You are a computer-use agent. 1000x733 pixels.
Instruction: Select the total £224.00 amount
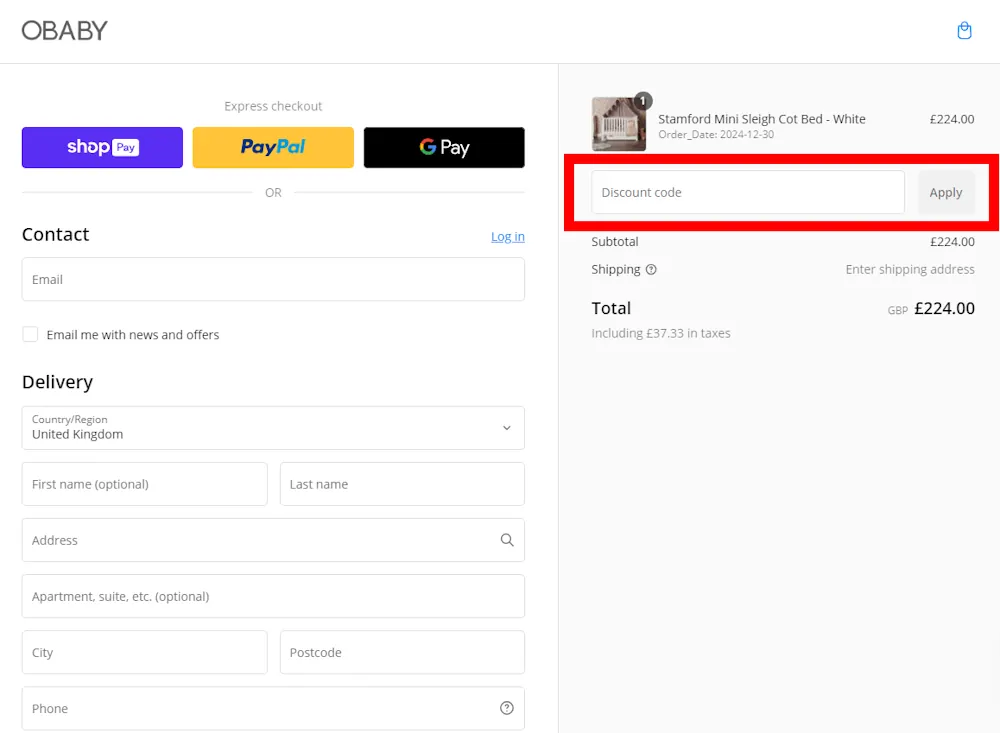click(945, 309)
